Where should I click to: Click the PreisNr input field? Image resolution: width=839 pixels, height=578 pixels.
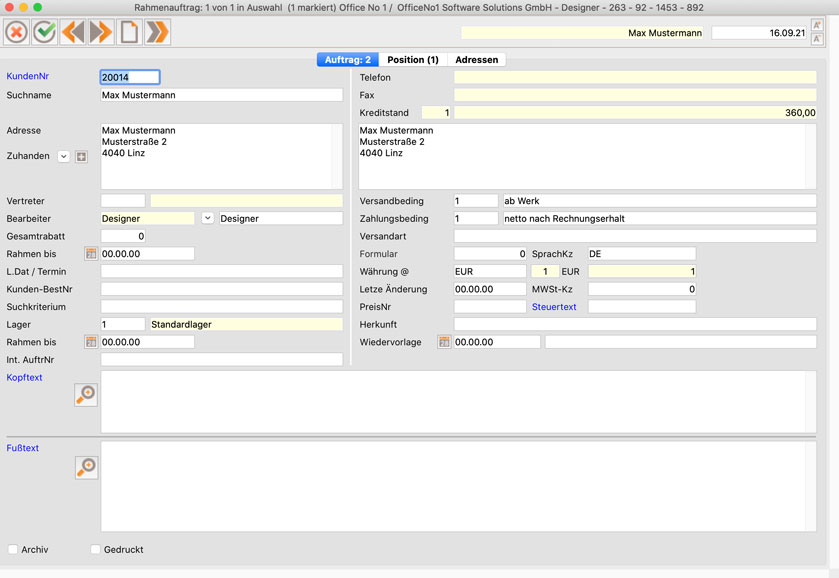pyautogui.click(x=490, y=307)
